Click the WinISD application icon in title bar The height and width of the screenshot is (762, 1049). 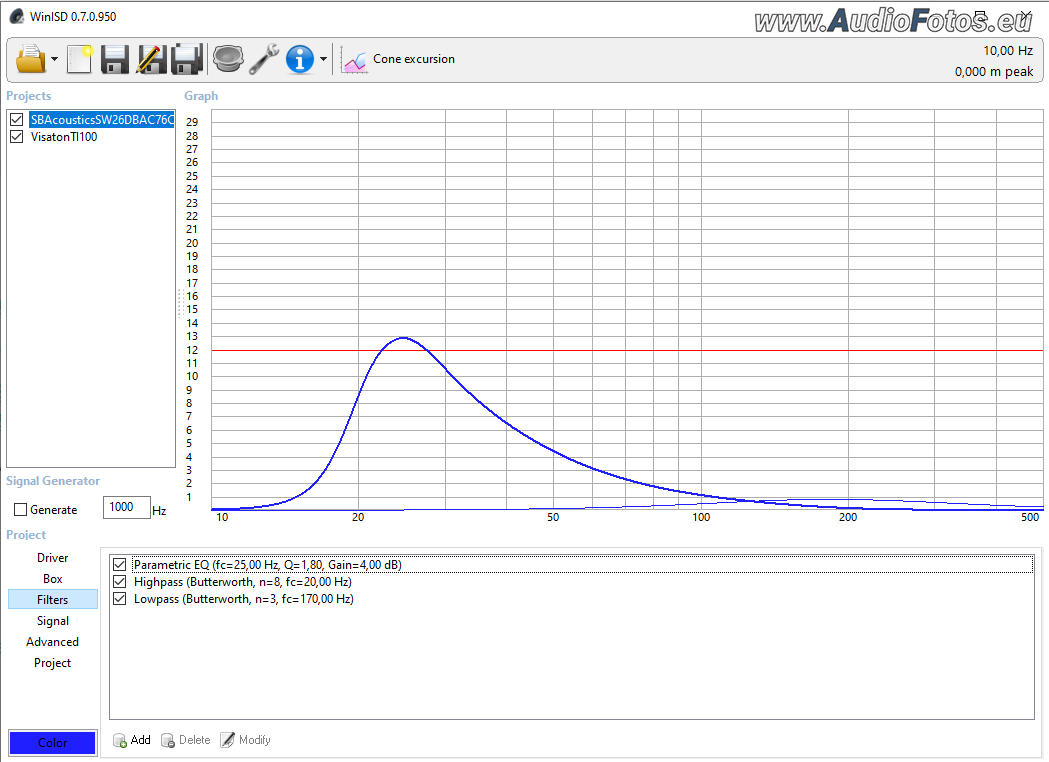(17, 16)
